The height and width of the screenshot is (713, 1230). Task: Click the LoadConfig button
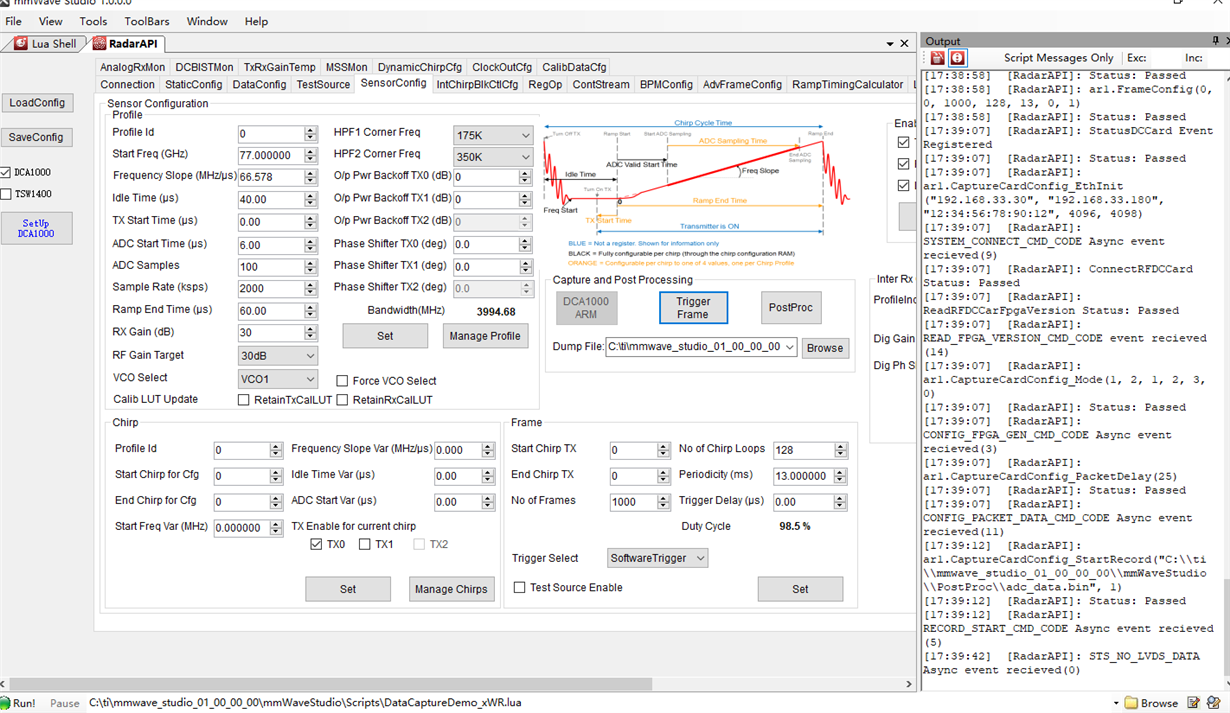(x=37, y=103)
